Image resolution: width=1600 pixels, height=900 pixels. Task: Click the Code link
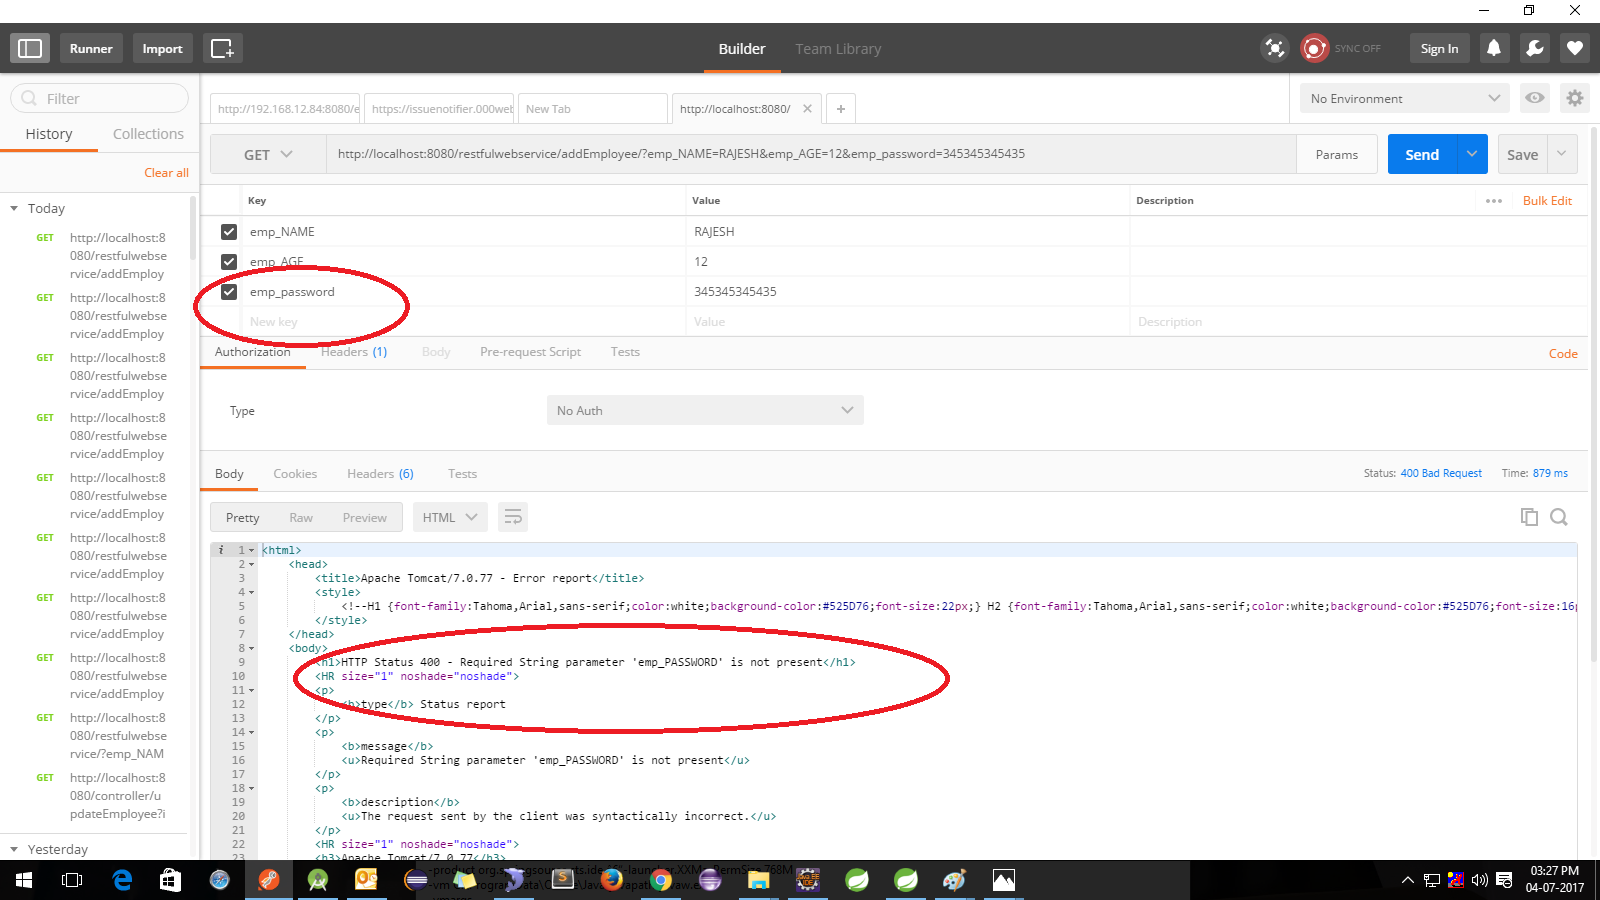pyautogui.click(x=1562, y=353)
